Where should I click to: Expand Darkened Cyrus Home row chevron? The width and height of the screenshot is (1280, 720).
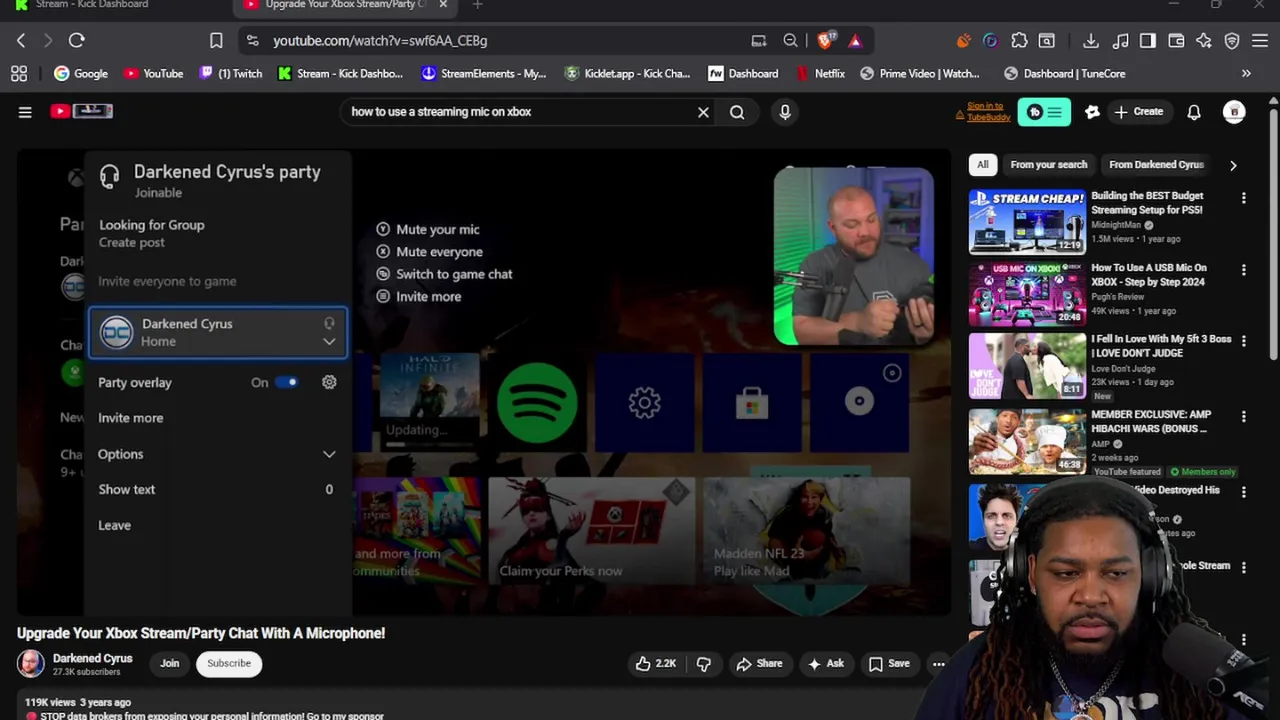click(329, 342)
